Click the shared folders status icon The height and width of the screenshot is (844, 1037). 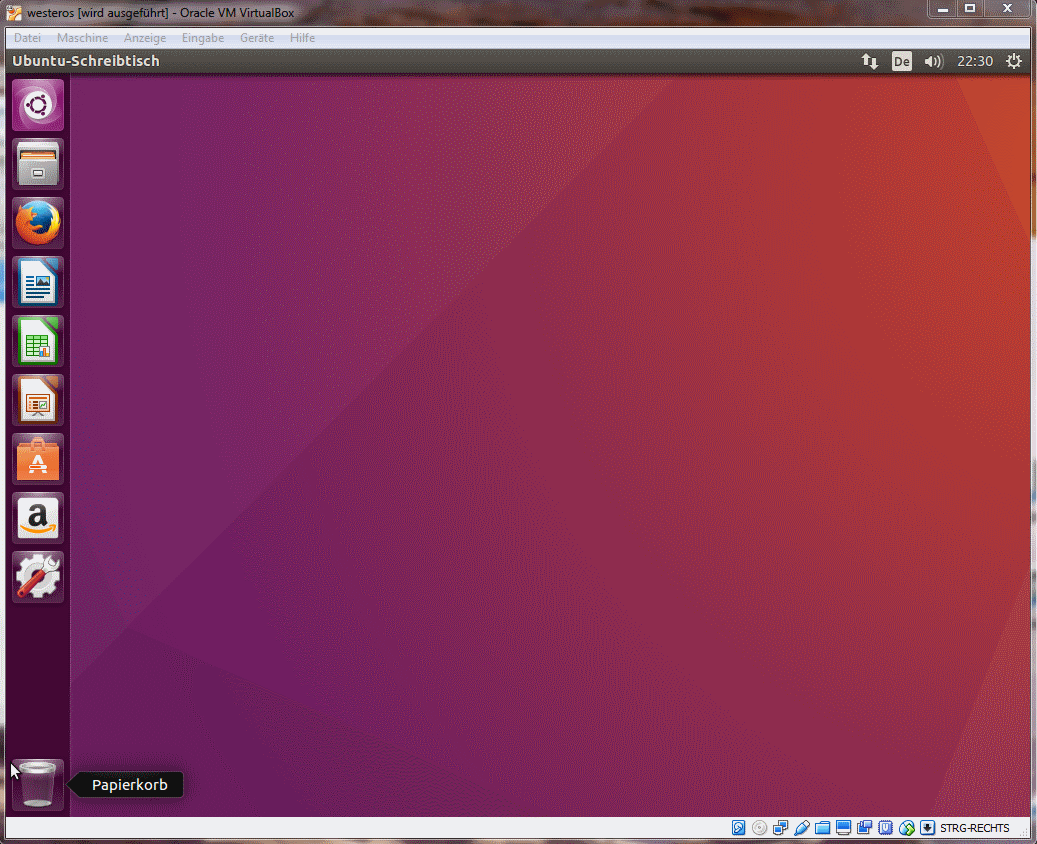[822, 828]
